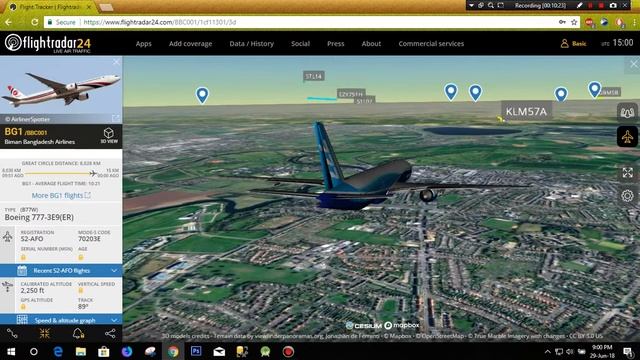Close the 3D view
The image size is (640, 360).
(x=633, y=64)
